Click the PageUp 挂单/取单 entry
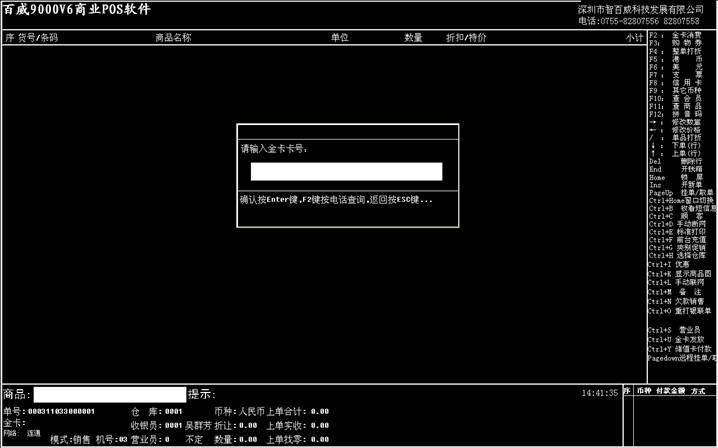 point(681,193)
